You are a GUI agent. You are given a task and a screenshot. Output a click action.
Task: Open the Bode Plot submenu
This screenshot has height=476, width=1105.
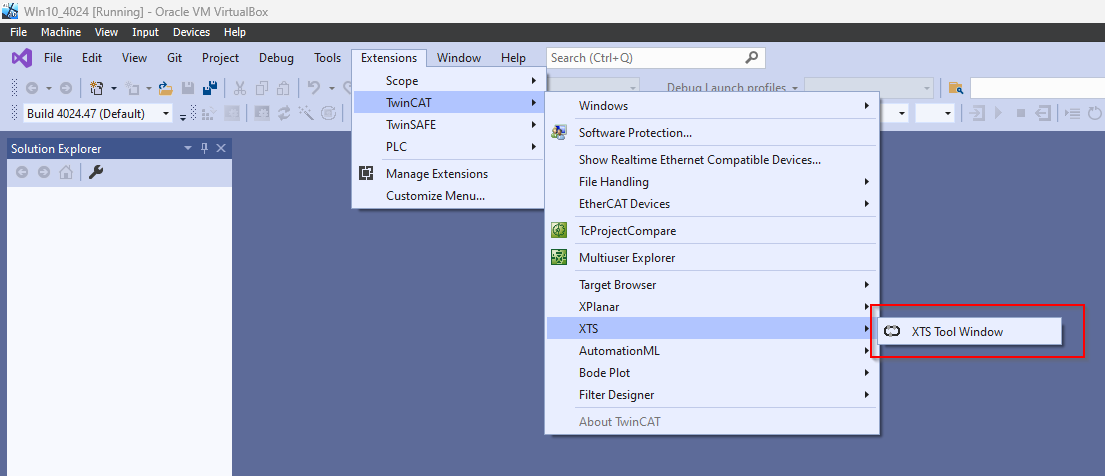coord(712,372)
